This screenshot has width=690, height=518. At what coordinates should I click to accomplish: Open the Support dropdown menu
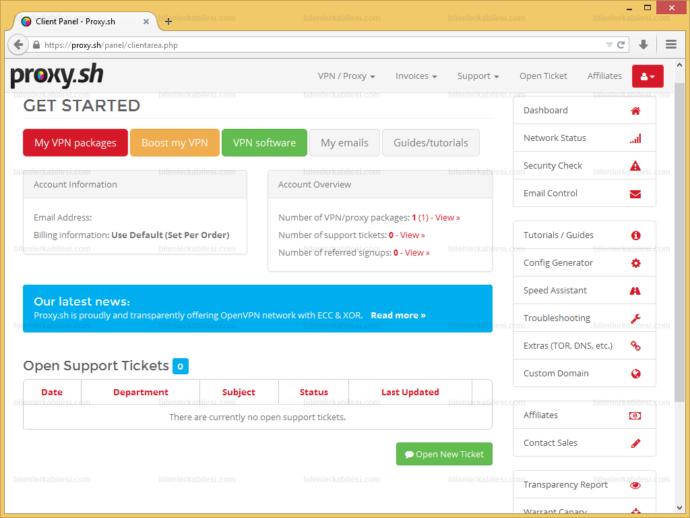pos(478,76)
